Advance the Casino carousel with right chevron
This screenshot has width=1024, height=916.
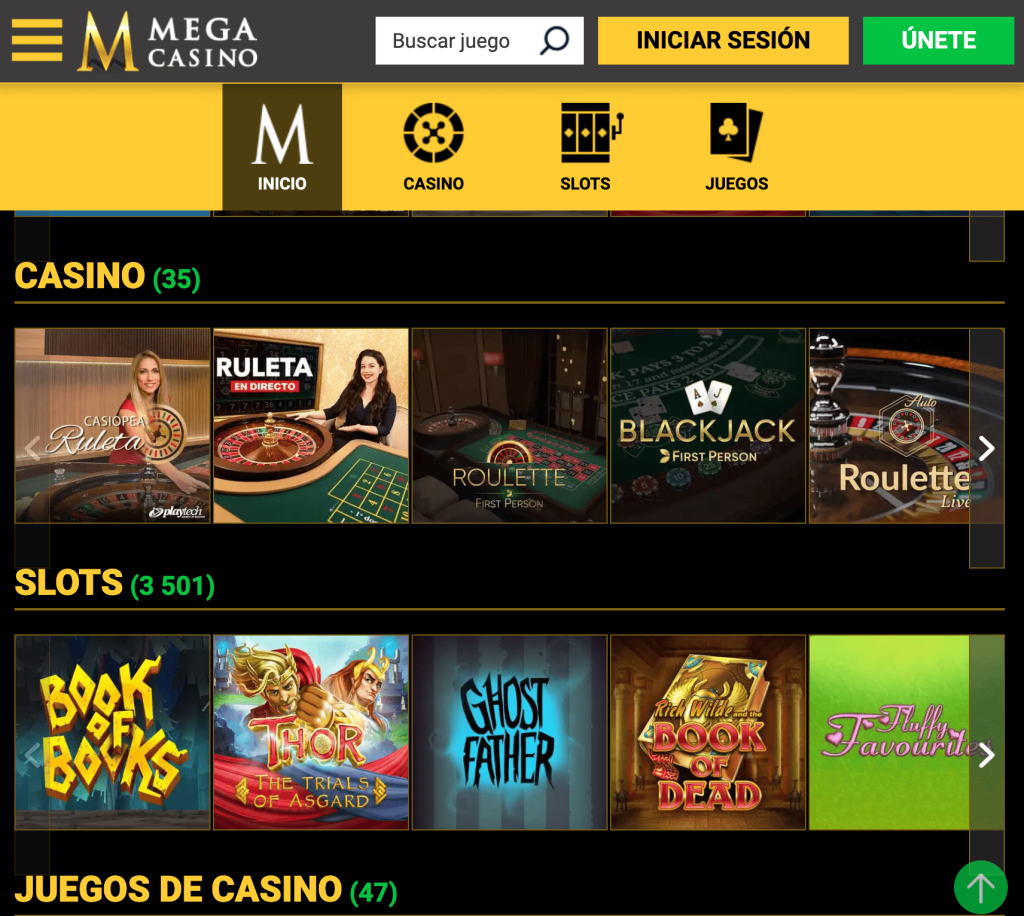click(x=987, y=448)
